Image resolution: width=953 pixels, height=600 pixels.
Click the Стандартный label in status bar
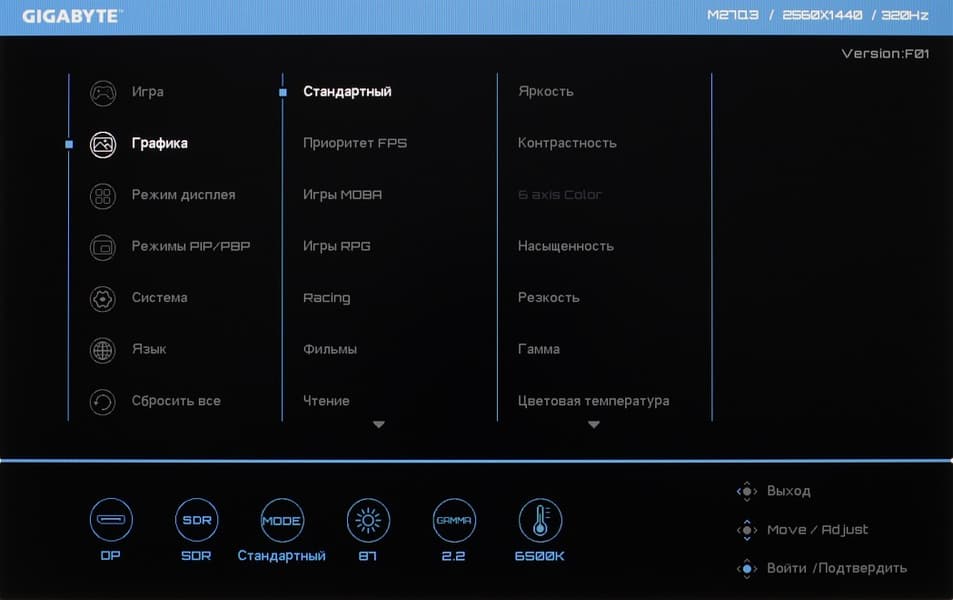(281, 556)
